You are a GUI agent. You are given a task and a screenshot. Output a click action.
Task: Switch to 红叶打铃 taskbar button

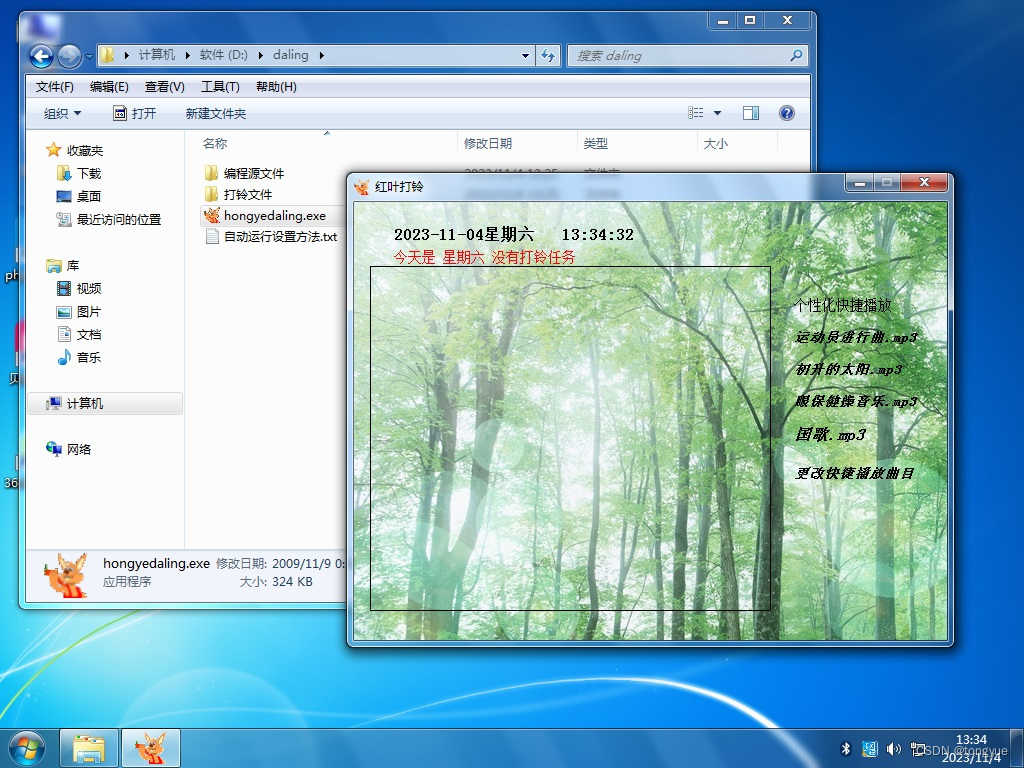coord(150,748)
